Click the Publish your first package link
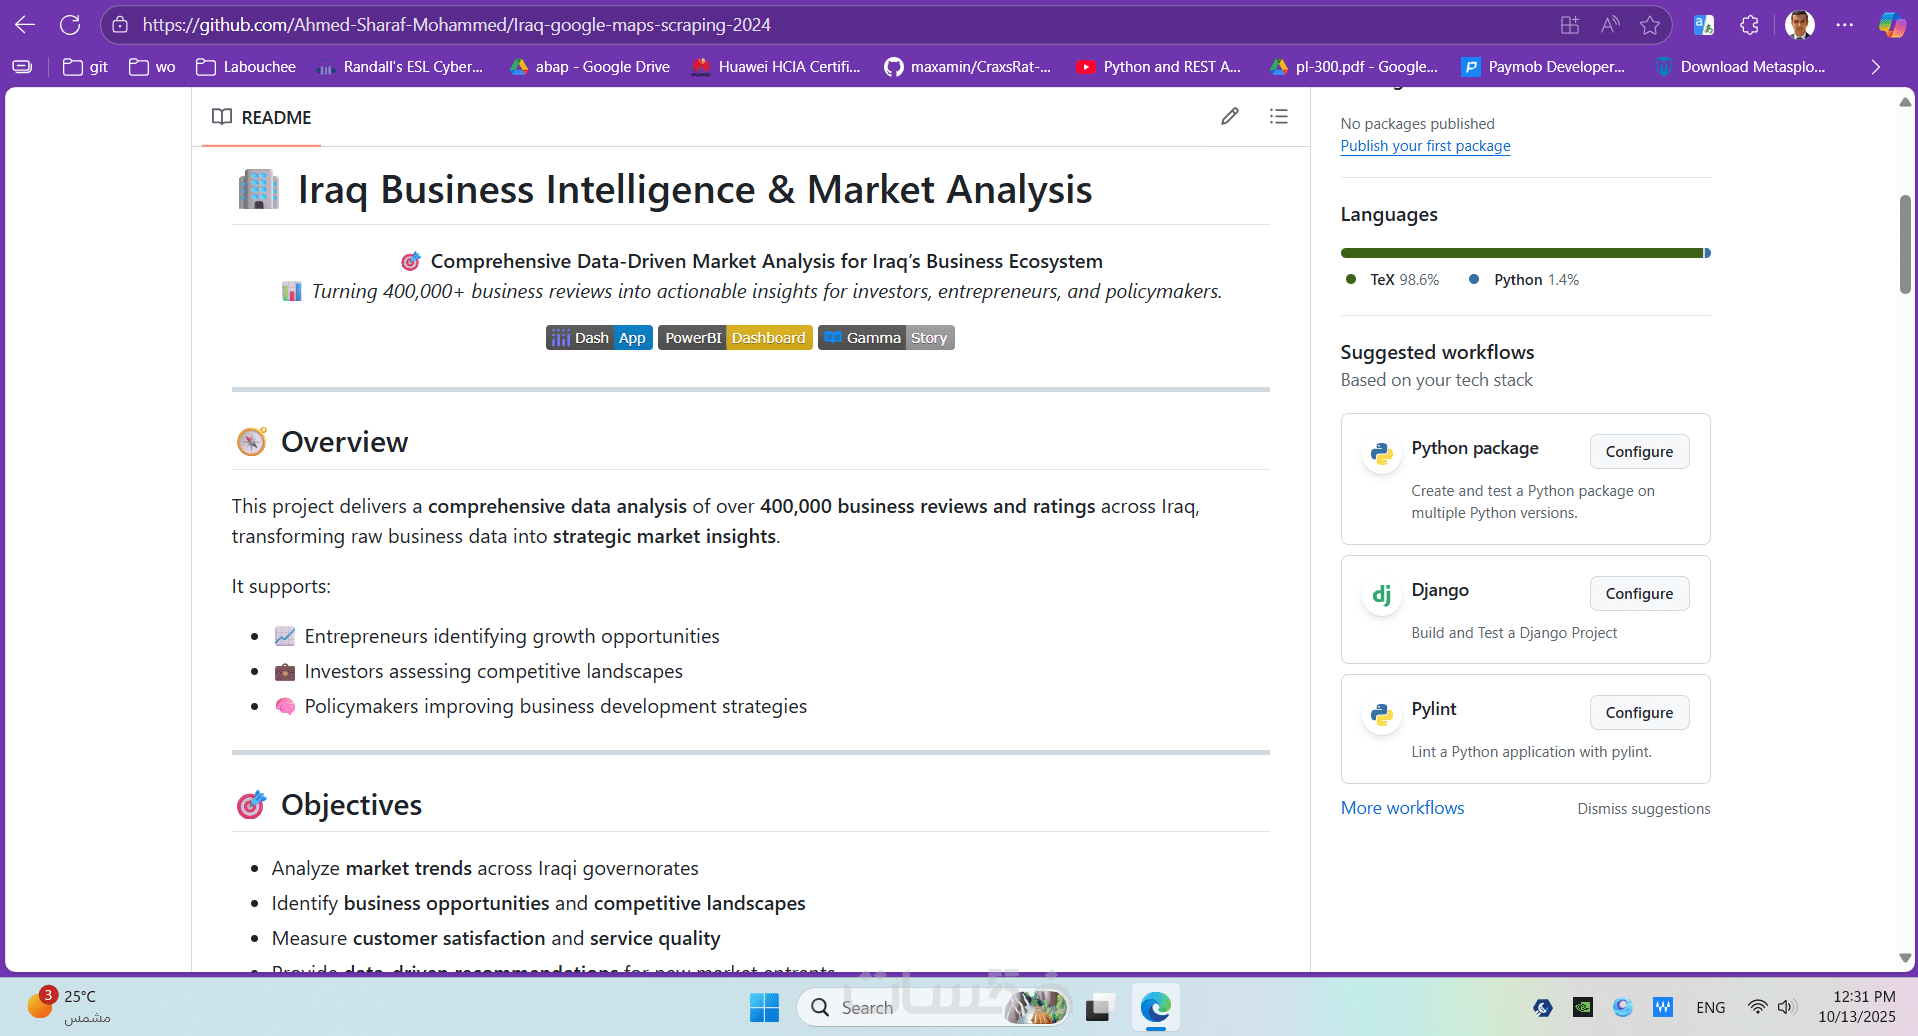The width and height of the screenshot is (1918, 1036). (1425, 146)
